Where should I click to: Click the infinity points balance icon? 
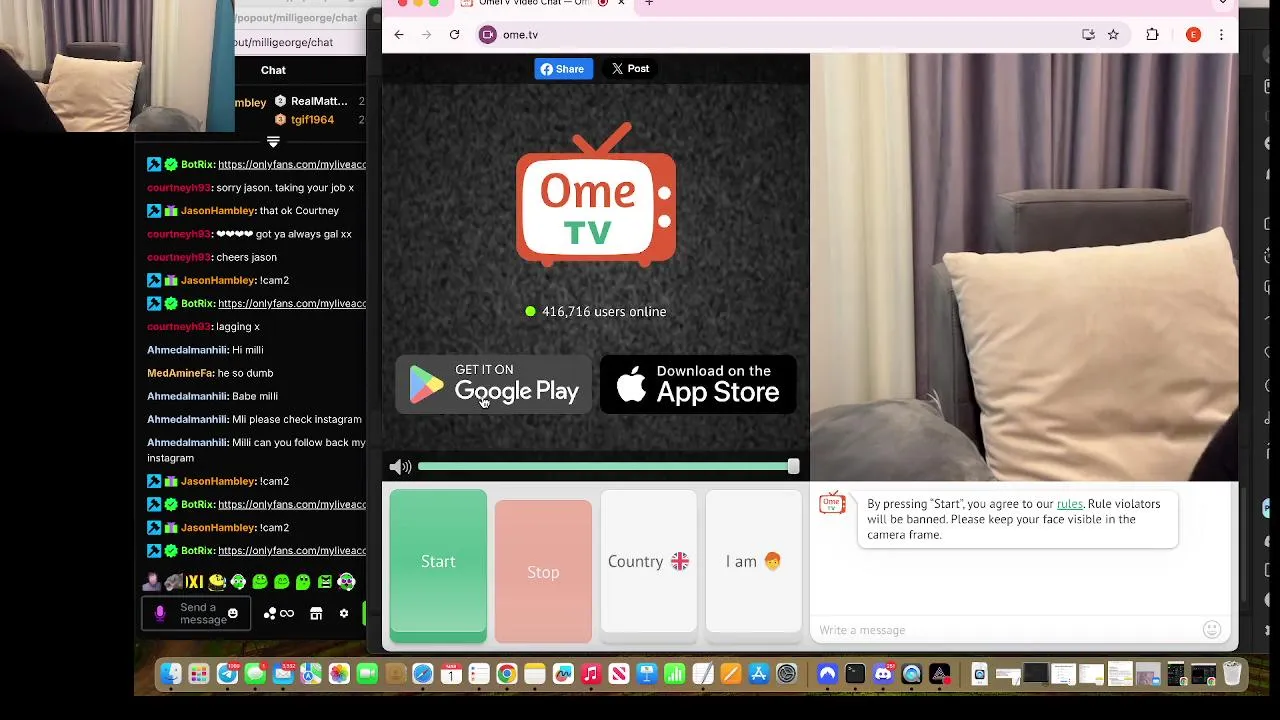(287, 614)
